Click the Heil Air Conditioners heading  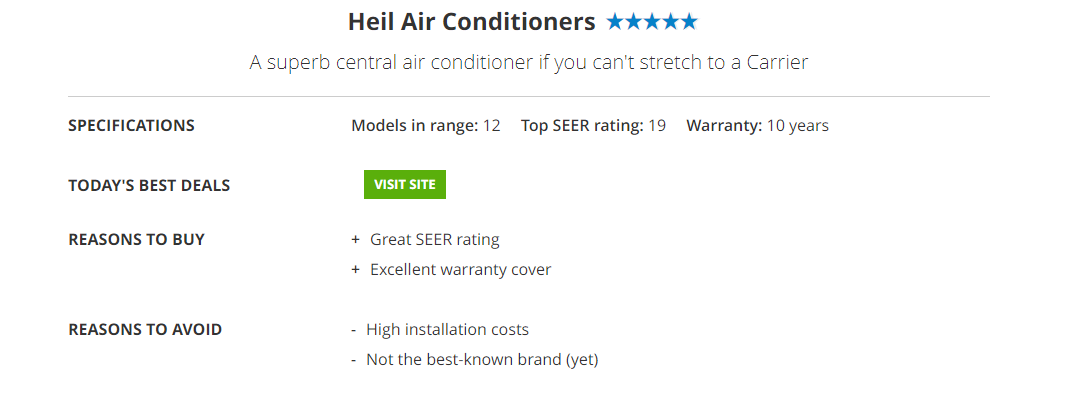[471, 21]
